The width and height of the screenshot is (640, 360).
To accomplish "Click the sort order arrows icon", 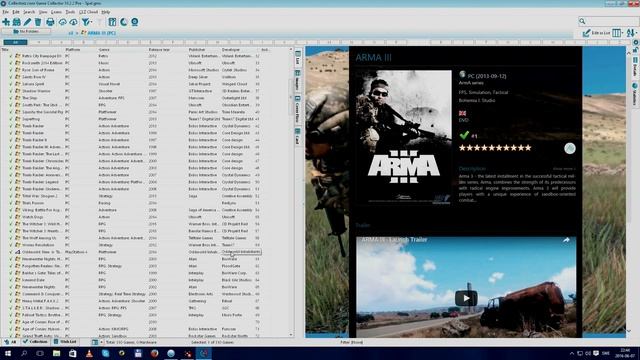I will (x=631, y=33).
